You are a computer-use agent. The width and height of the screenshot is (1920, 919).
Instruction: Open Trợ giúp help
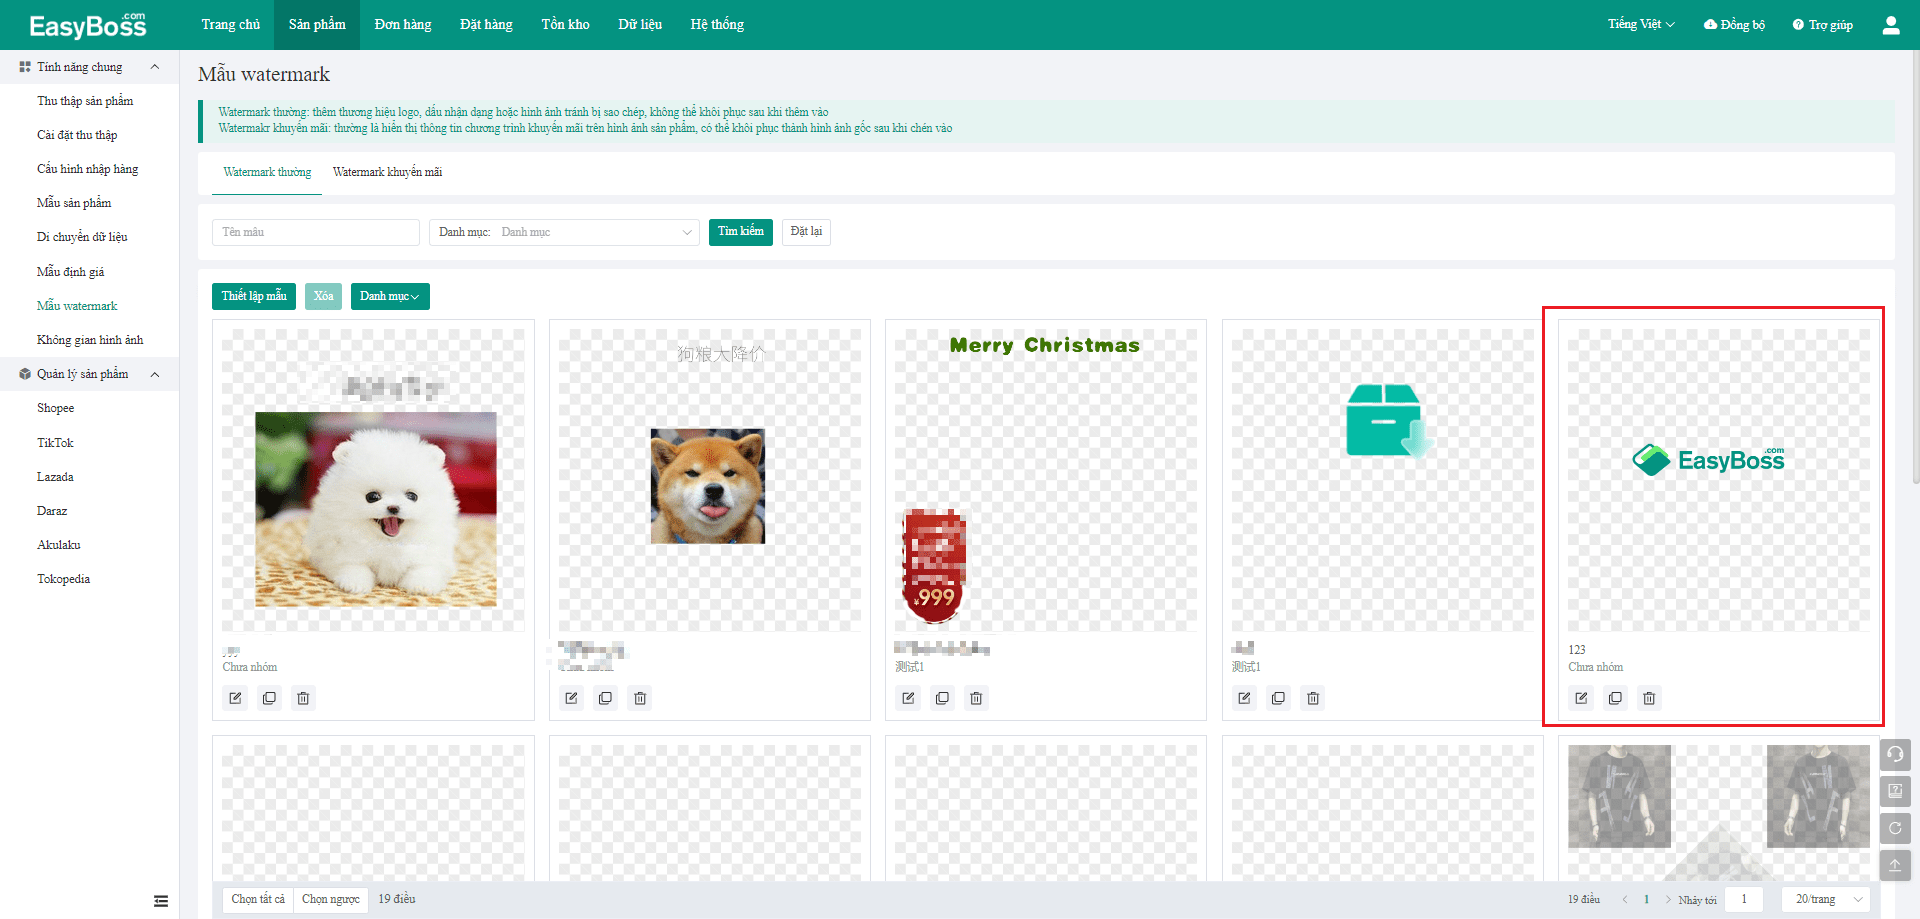coord(1822,25)
